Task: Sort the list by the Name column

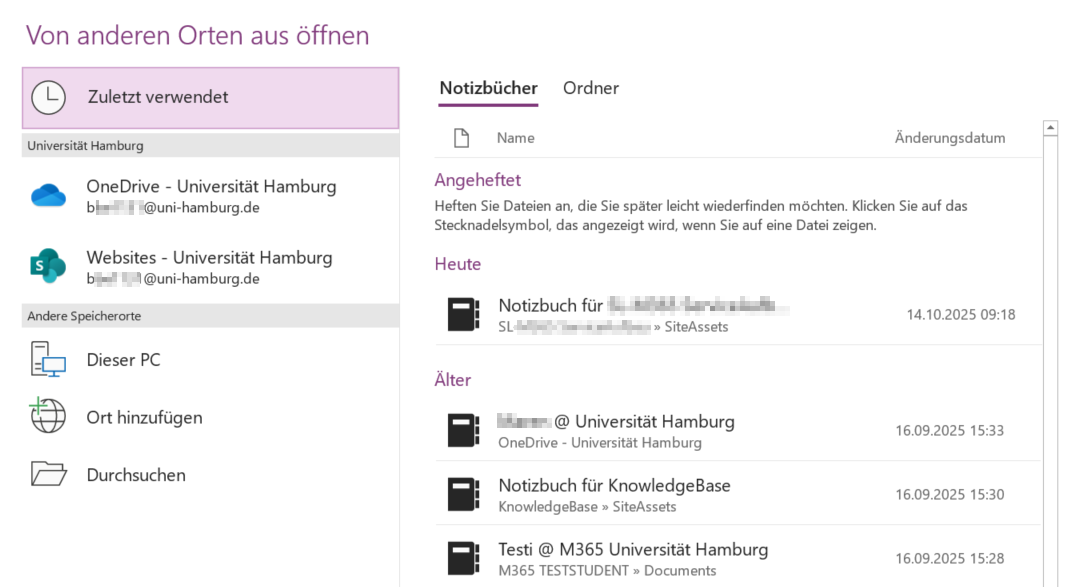Action: (x=515, y=138)
